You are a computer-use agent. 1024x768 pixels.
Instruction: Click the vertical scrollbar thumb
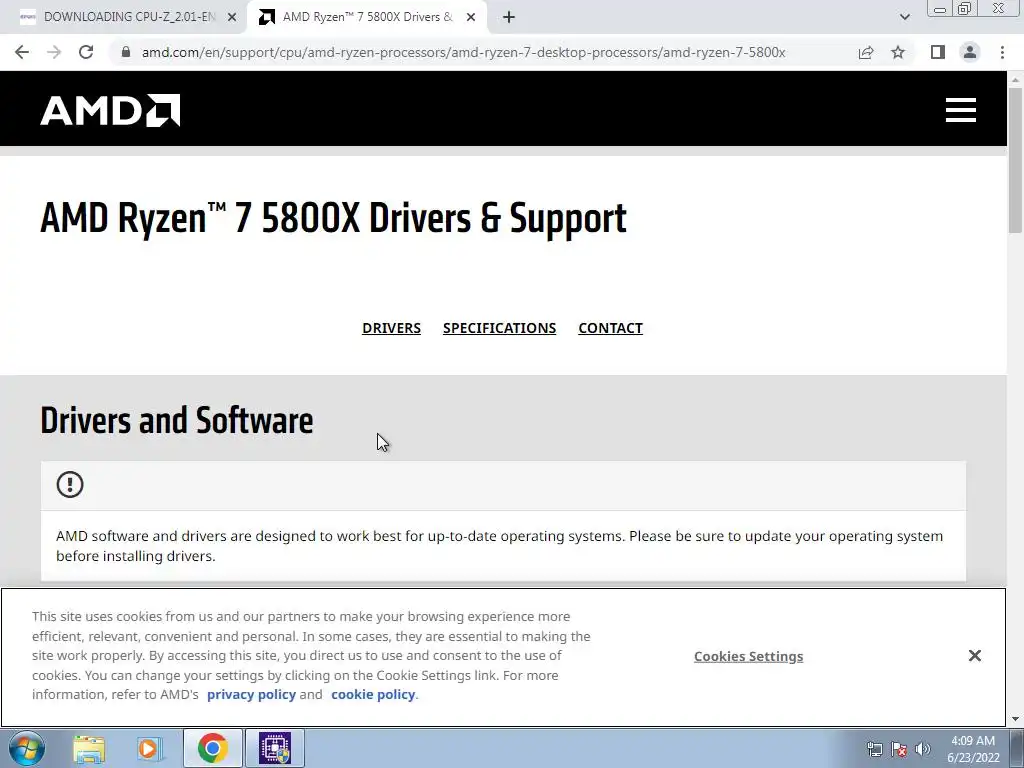pyautogui.click(x=1015, y=161)
